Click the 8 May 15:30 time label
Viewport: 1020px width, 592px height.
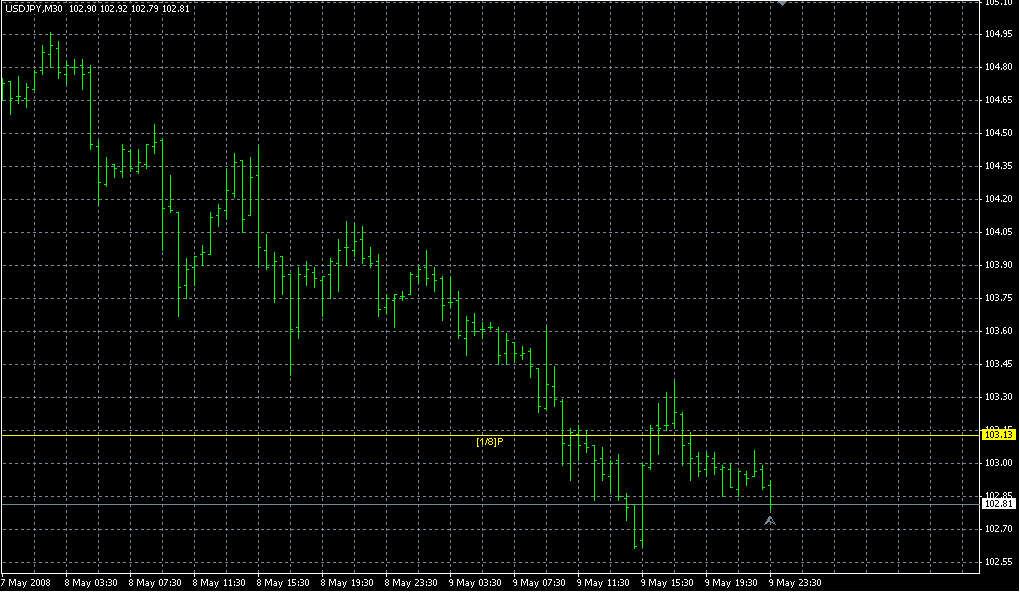click(283, 583)
